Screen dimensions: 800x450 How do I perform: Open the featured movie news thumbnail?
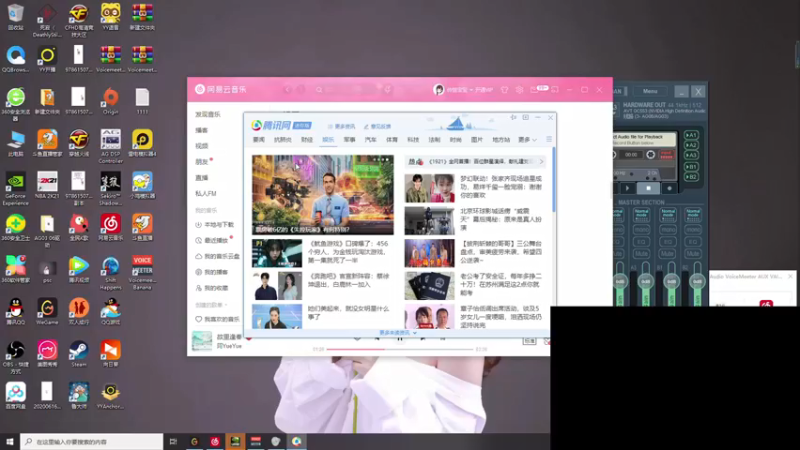[322, 195]
